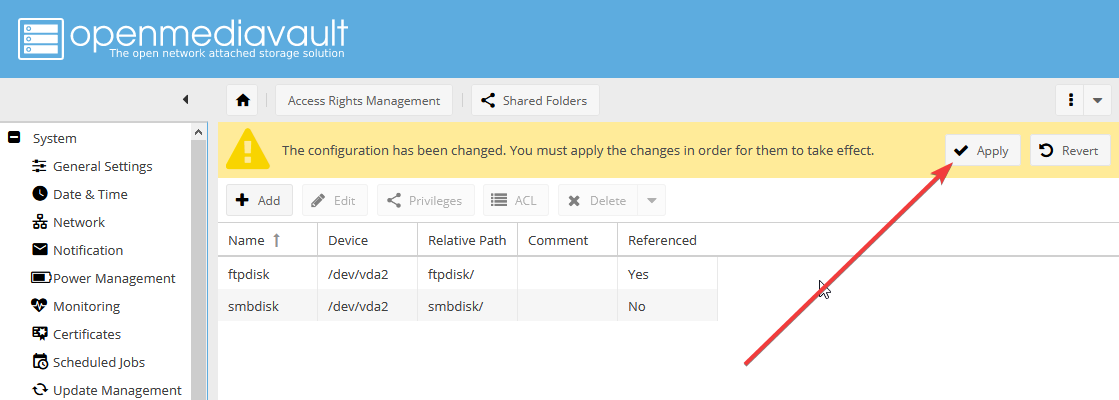The height and width of the screenshot is (400, 1119).
Task: Revert the pending configuration changes
Action: coord(1070,151)
